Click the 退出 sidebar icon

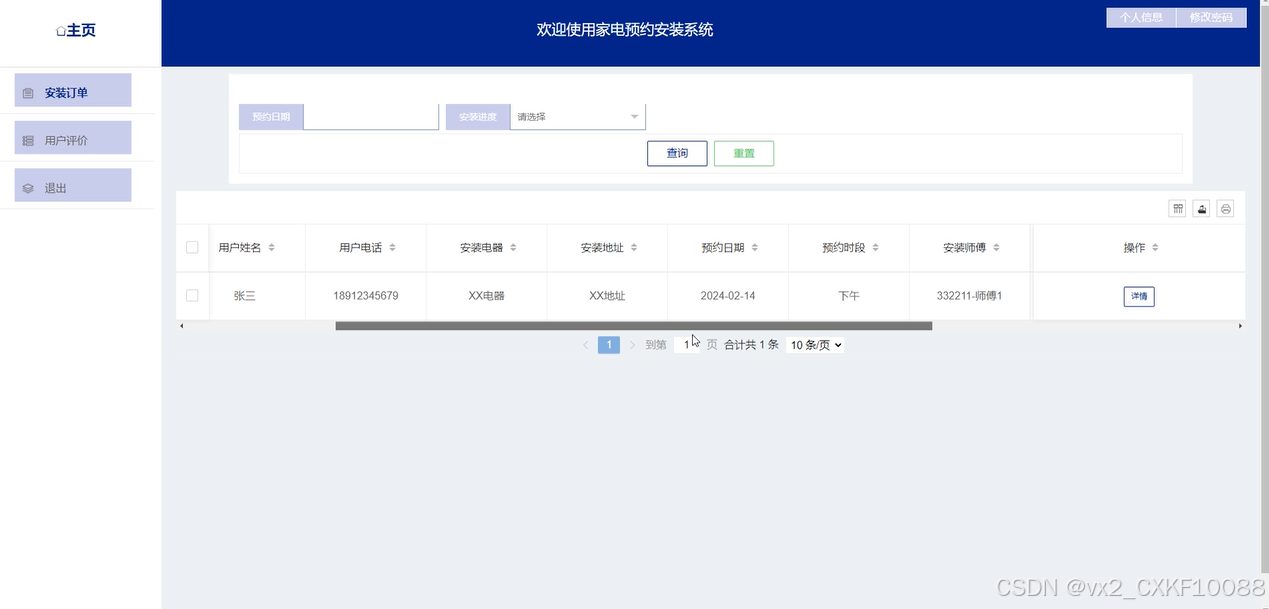[28, 188]
